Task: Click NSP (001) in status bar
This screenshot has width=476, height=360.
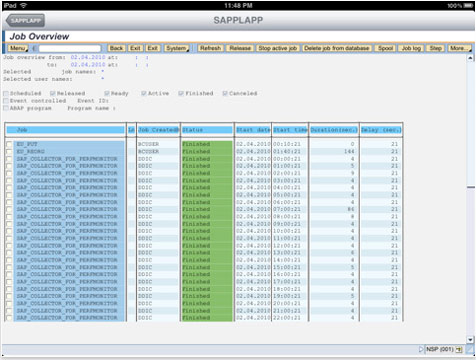Action: click(440, 349)
